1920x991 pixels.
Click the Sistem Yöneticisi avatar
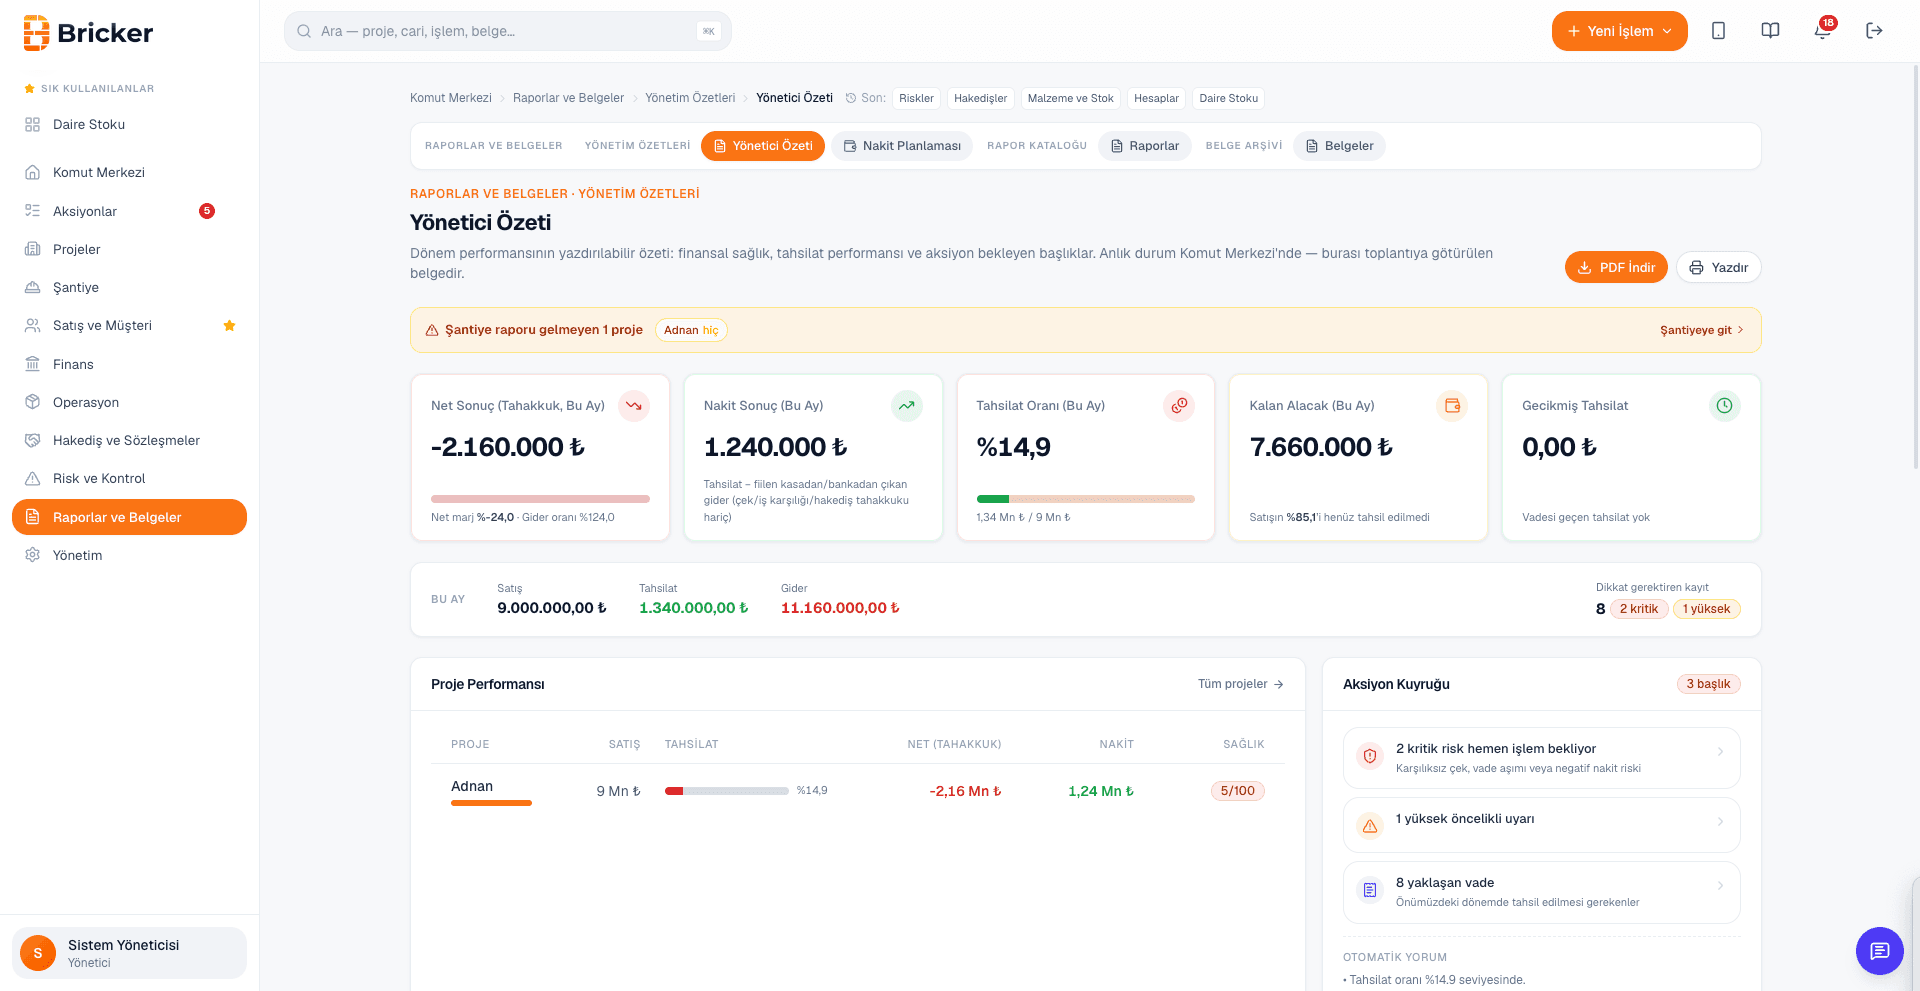click(x=38, y=953)
